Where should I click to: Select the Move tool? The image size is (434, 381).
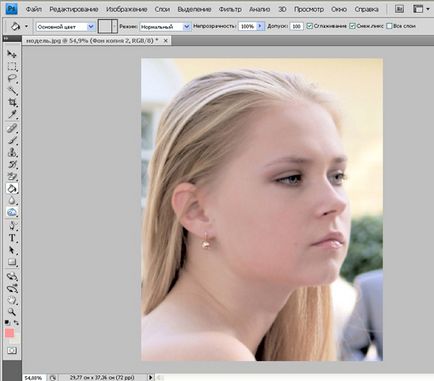click(x=12, y=54)
